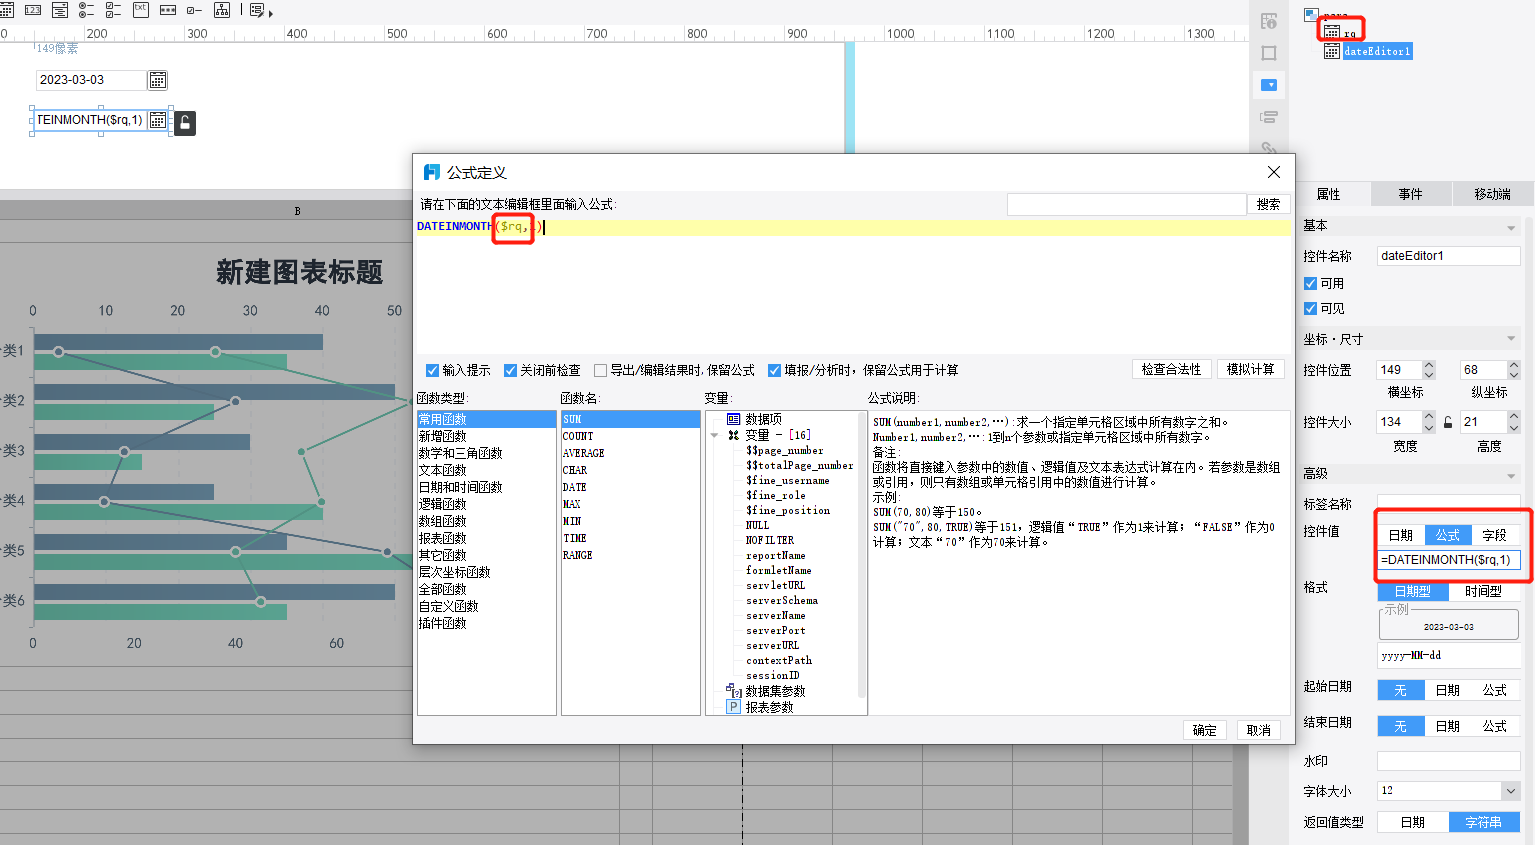
Task: Open the widget settings sidebar icon
Action: [x=1269, y=85]
